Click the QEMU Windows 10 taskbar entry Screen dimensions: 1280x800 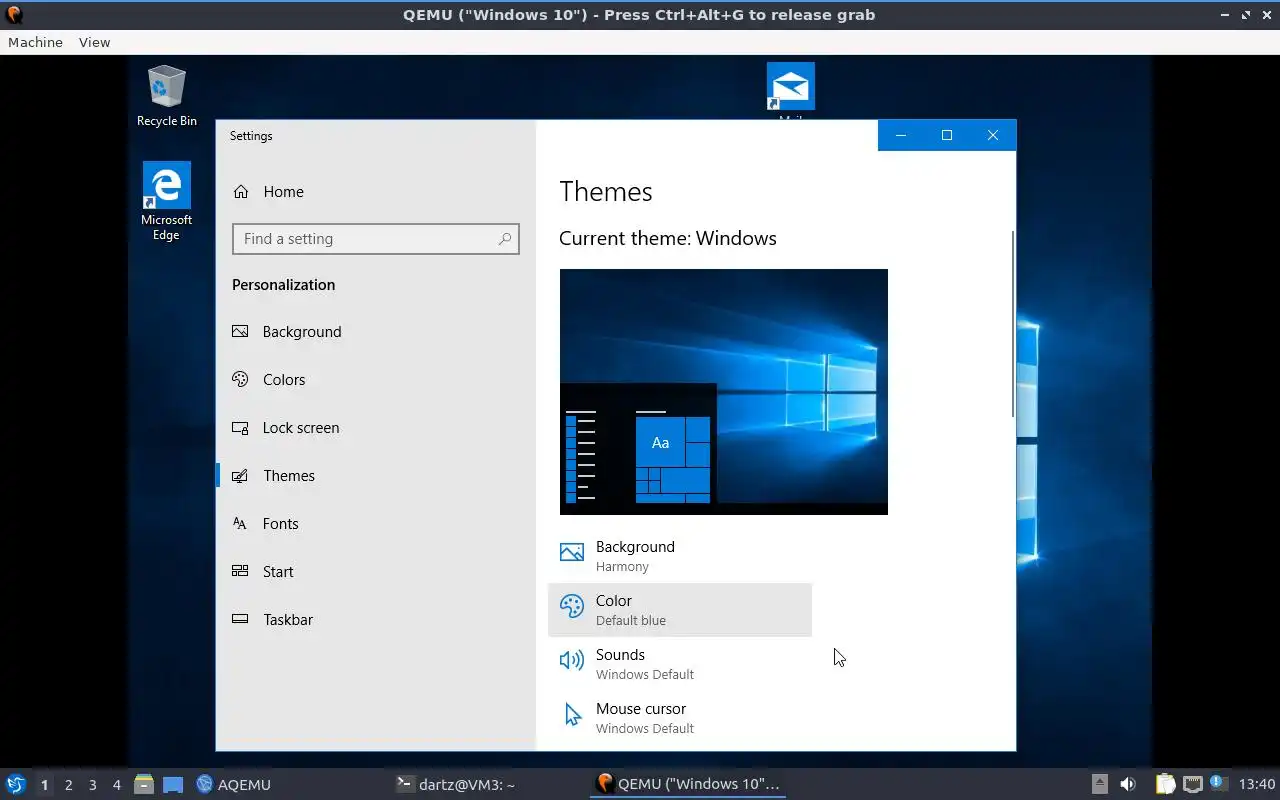(x=687, y=784)
